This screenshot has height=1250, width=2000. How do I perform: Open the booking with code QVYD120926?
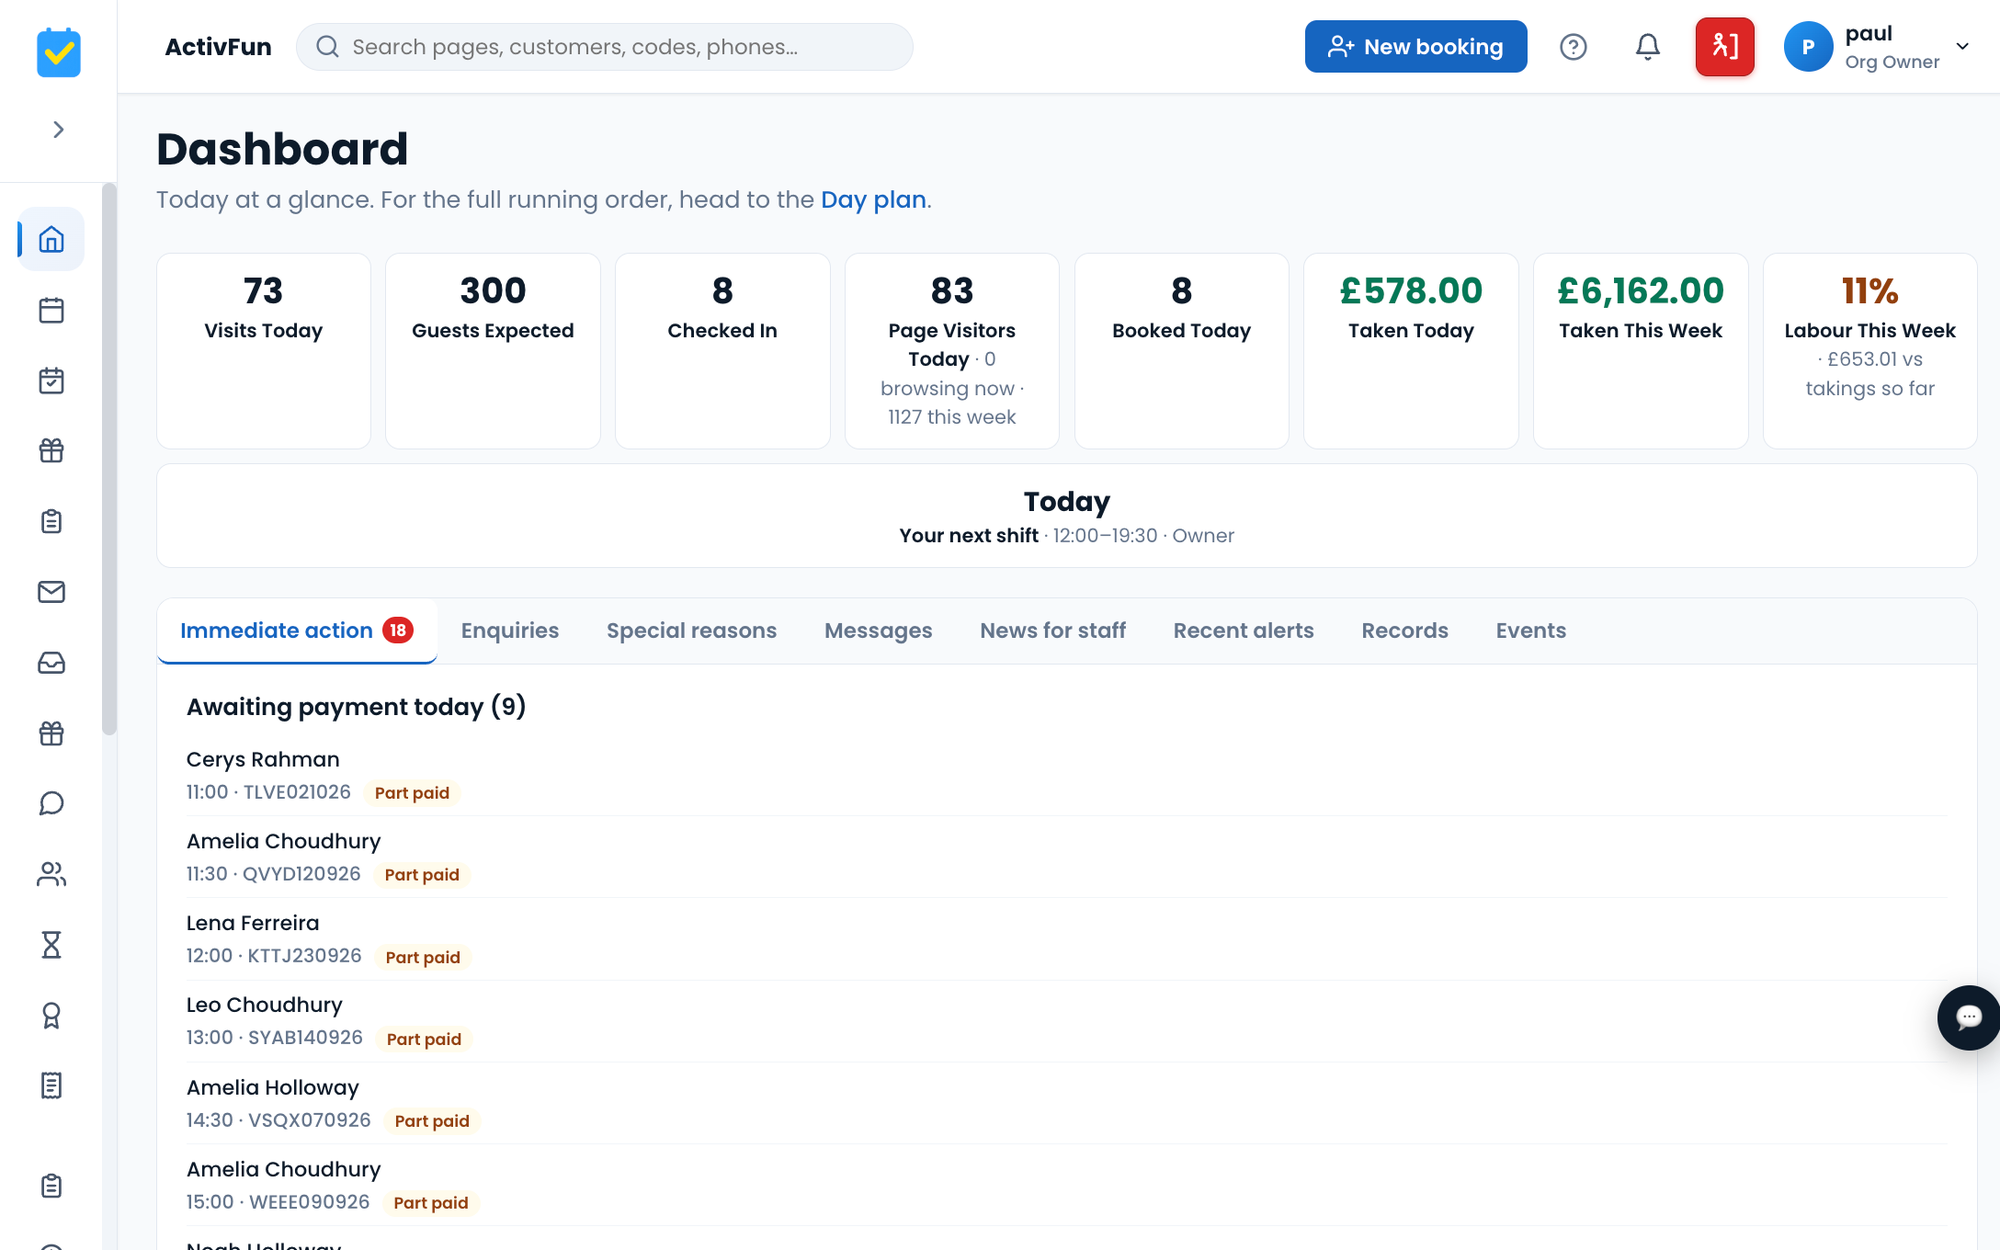pos(1066,857)
